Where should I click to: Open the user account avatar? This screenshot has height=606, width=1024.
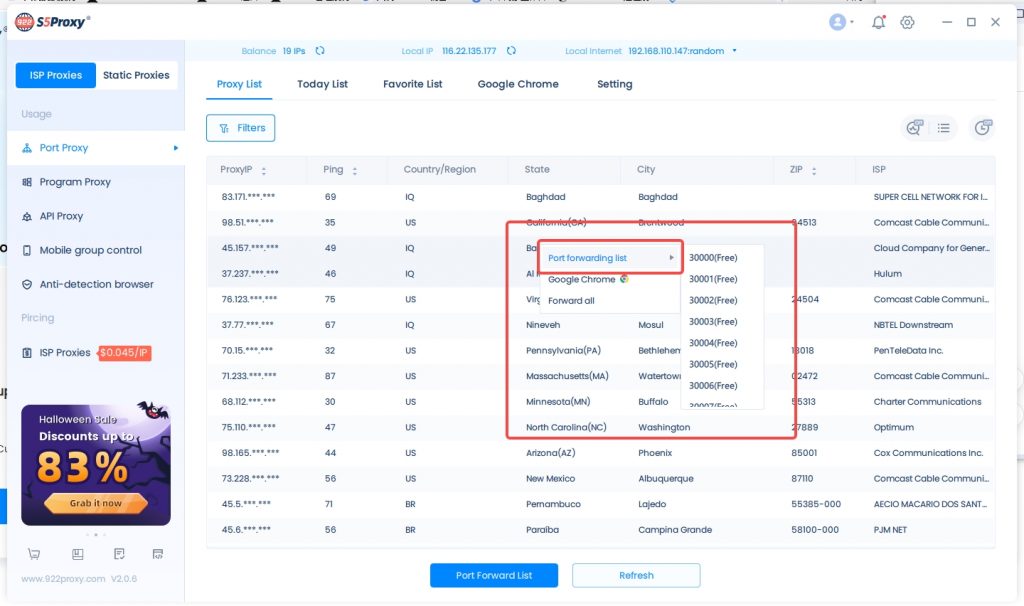837,22
